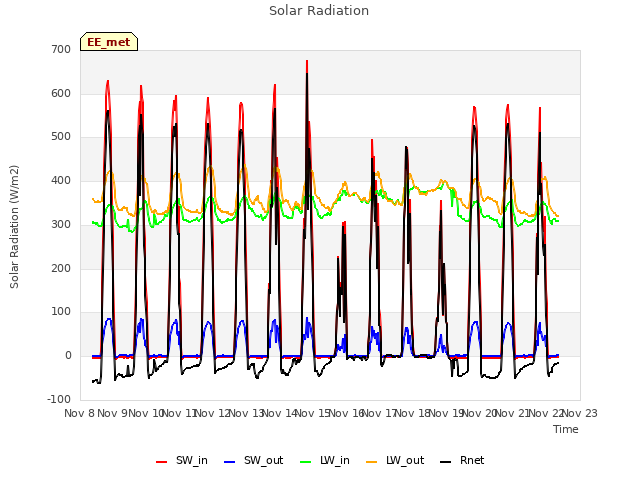Select the SW_out legend entry
The width and height of the screenshot is (640, 480).
[253, 460]
